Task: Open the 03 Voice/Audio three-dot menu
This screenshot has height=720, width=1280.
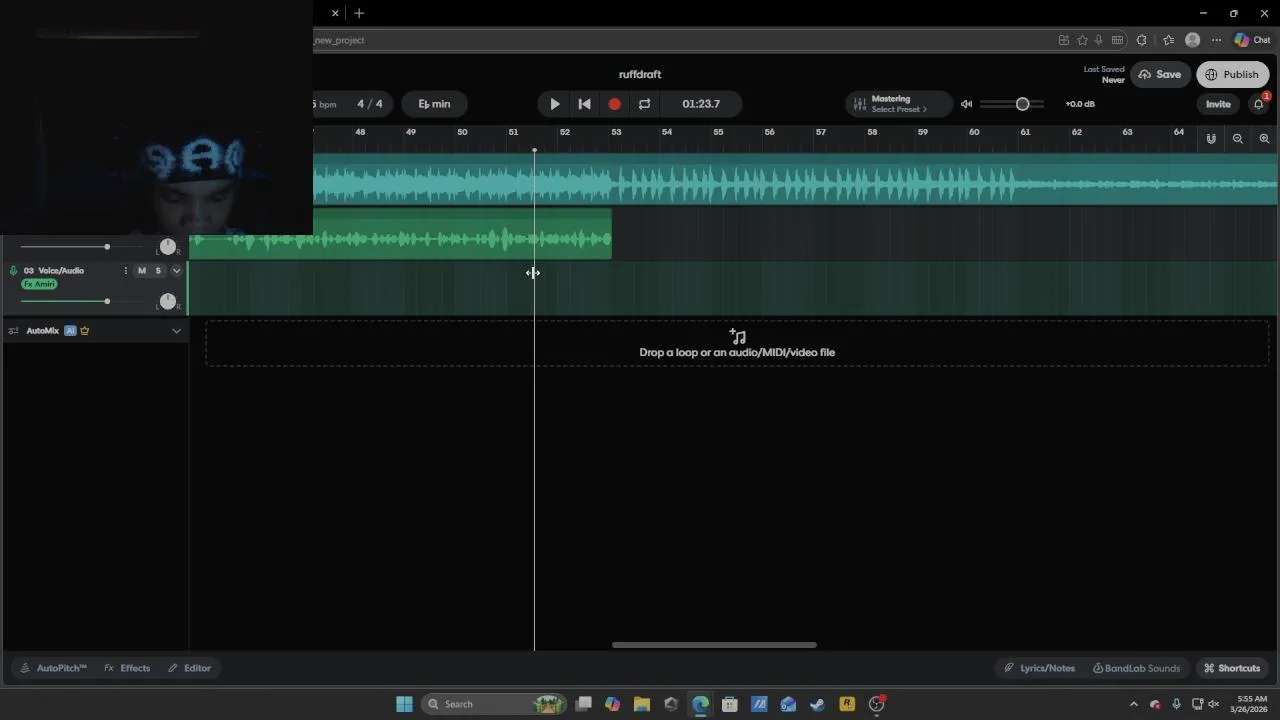Action: (126, 271)
